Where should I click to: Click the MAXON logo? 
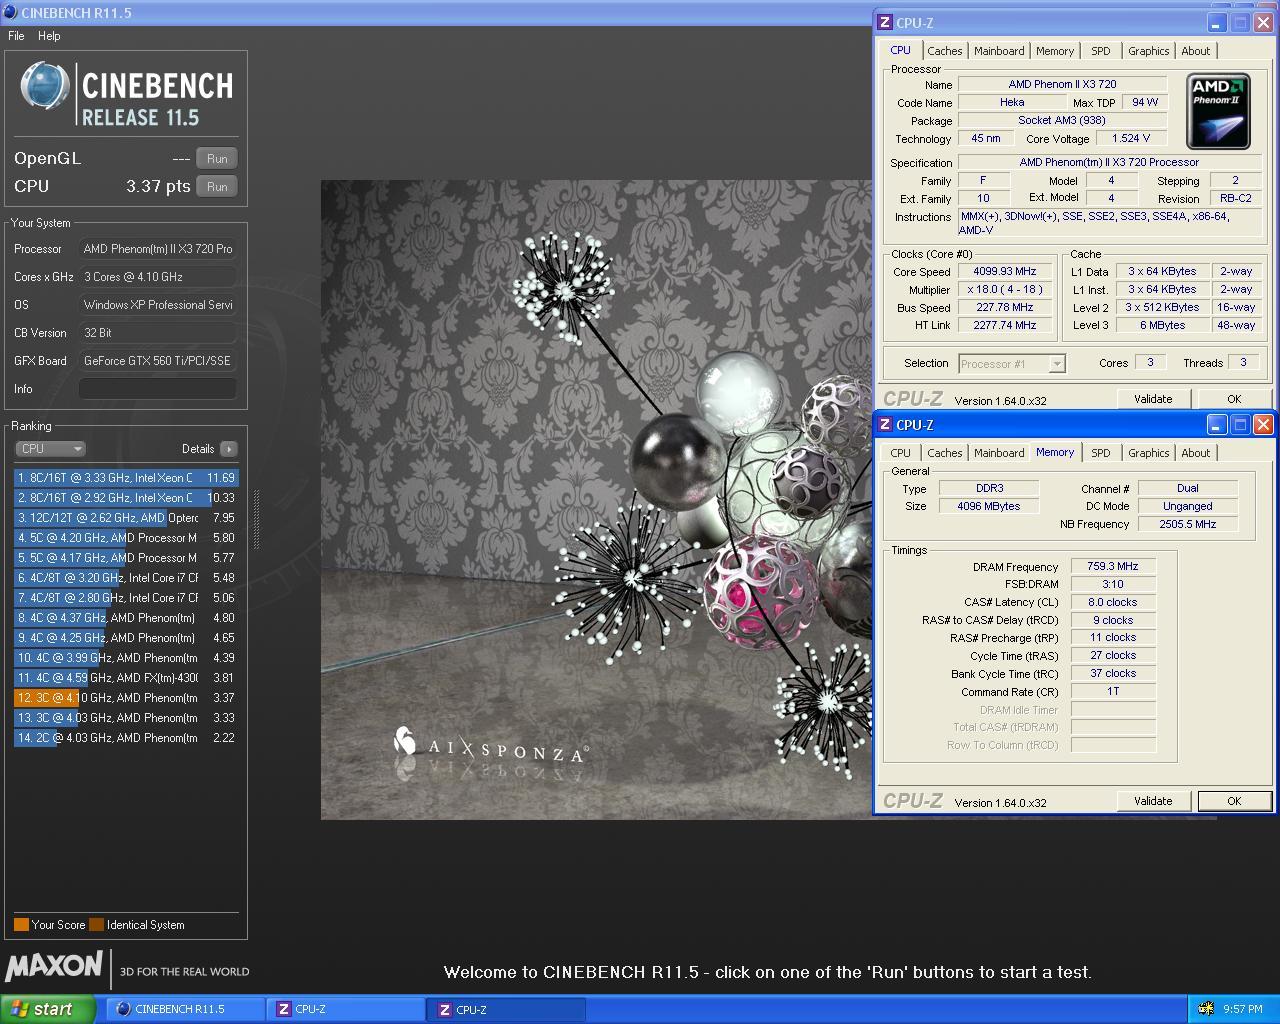pos(54,966)
